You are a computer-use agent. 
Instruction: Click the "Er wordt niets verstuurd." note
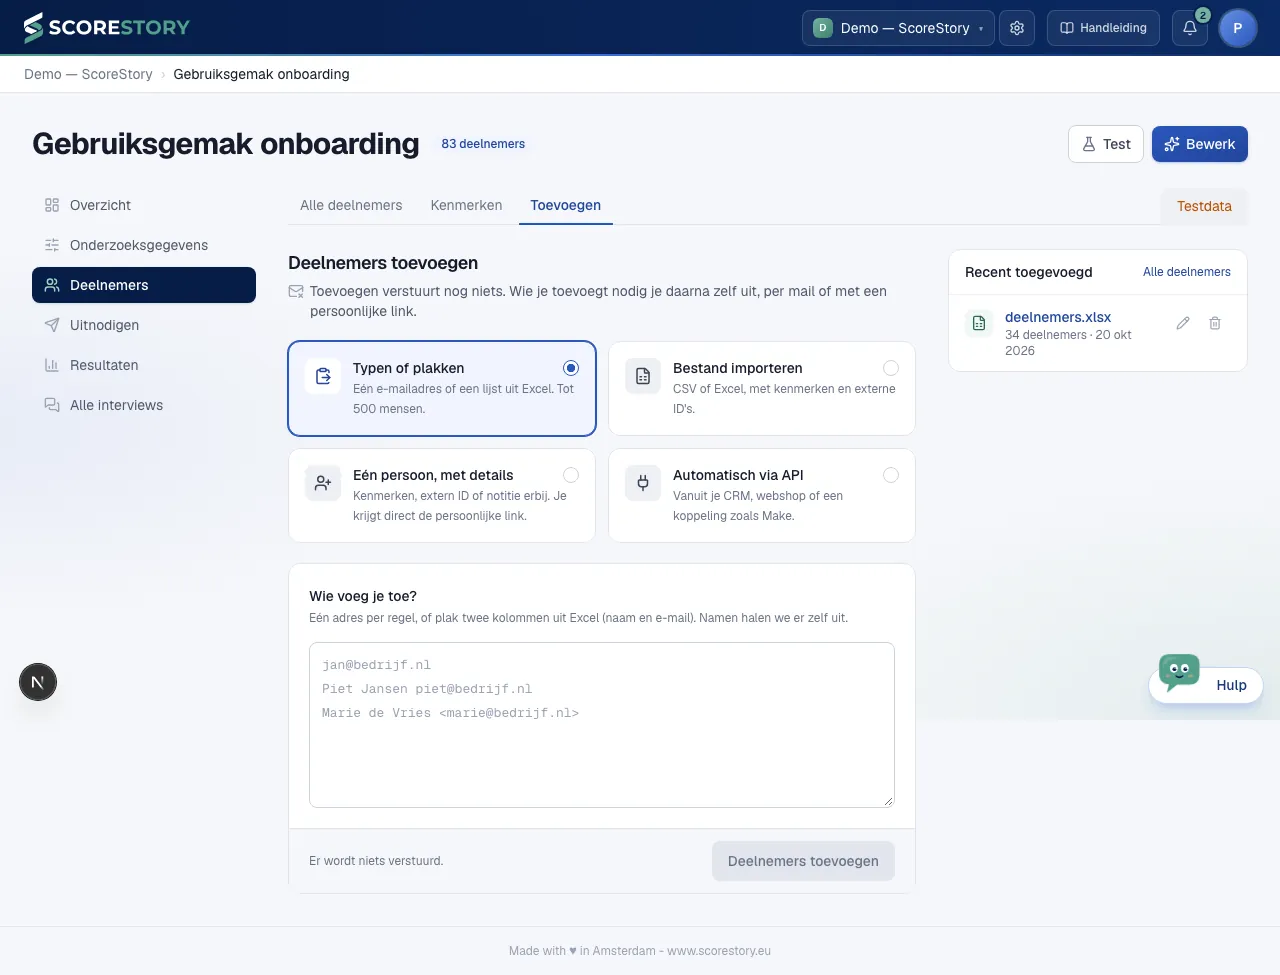[x=376, y=861]
